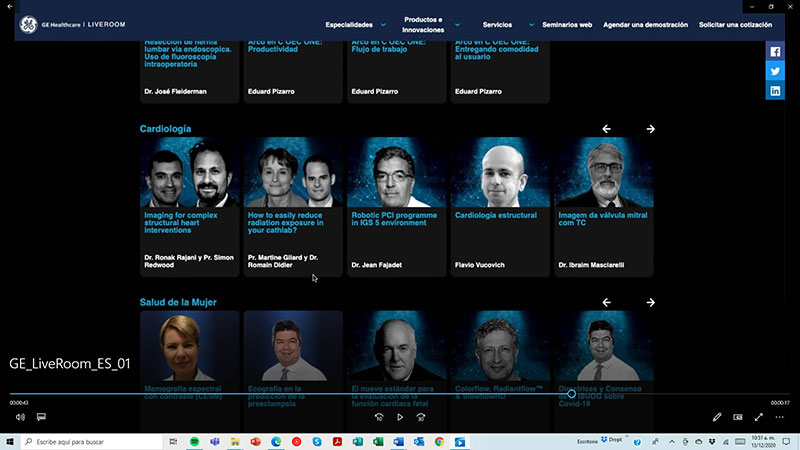800x450 pixels.
Task: Type in Windows search box
Action: (92, 442)
